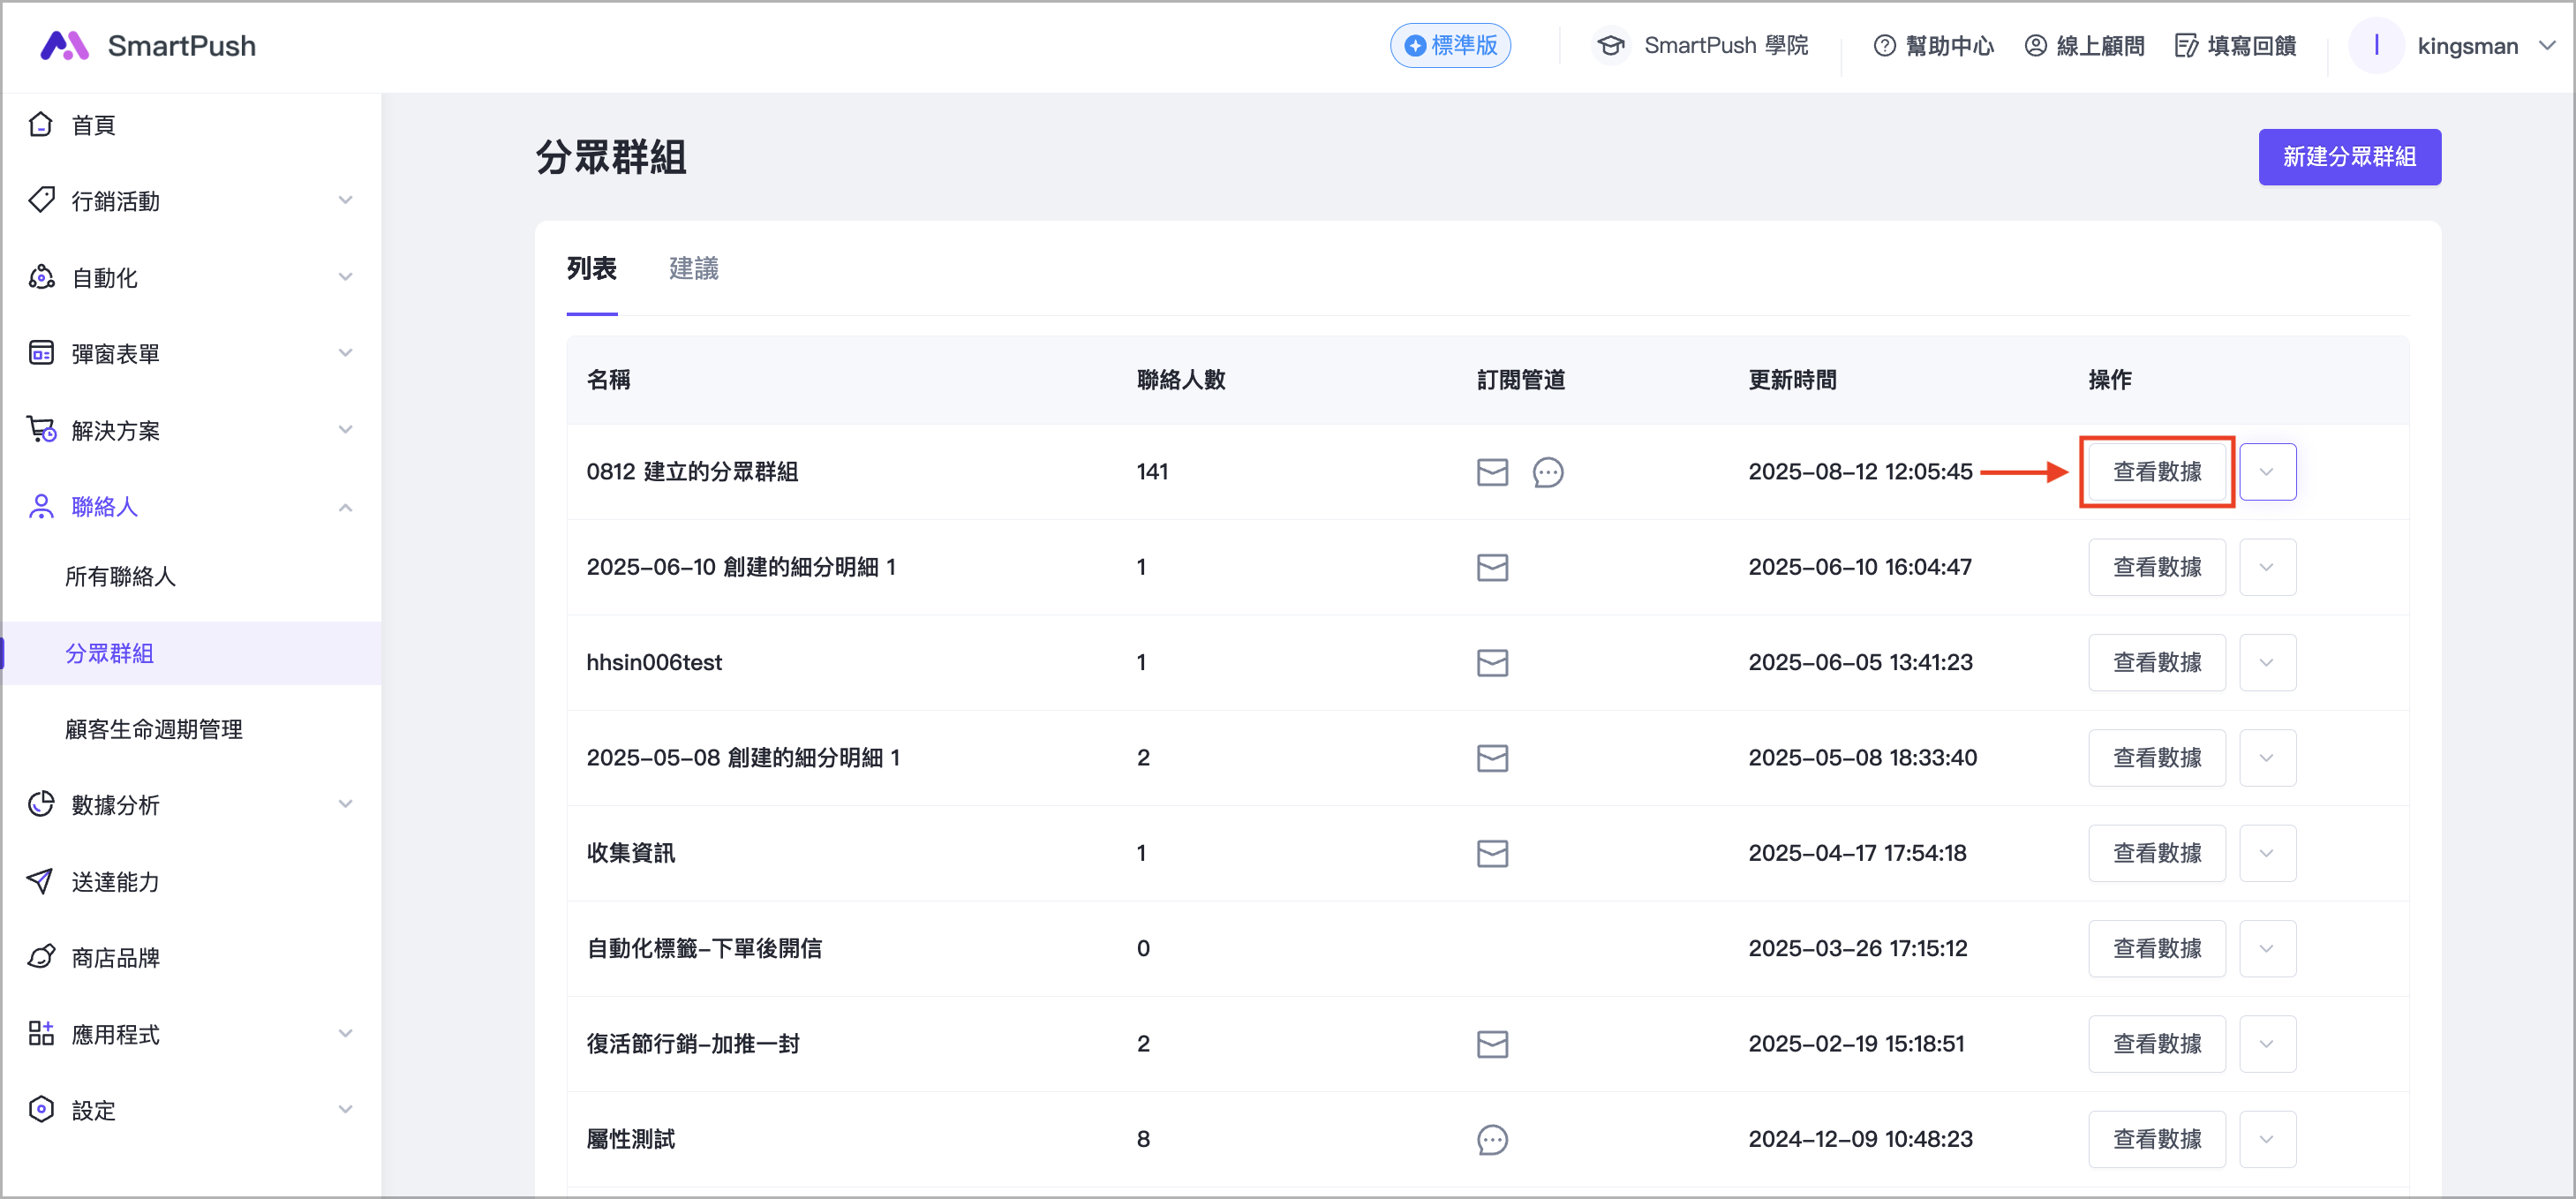Click the SmartPush 學院 graduation cap icon
This screenshot has width=2576, height=1199.
pos(1610,46)
